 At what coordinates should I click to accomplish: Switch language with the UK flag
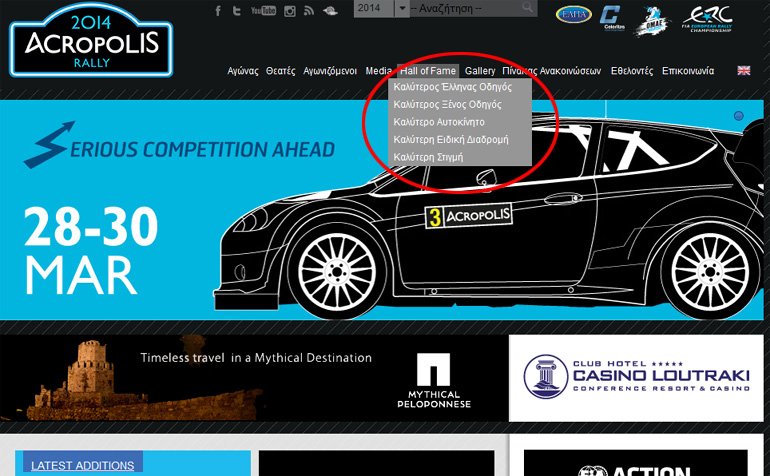click(x=744, y=71)
